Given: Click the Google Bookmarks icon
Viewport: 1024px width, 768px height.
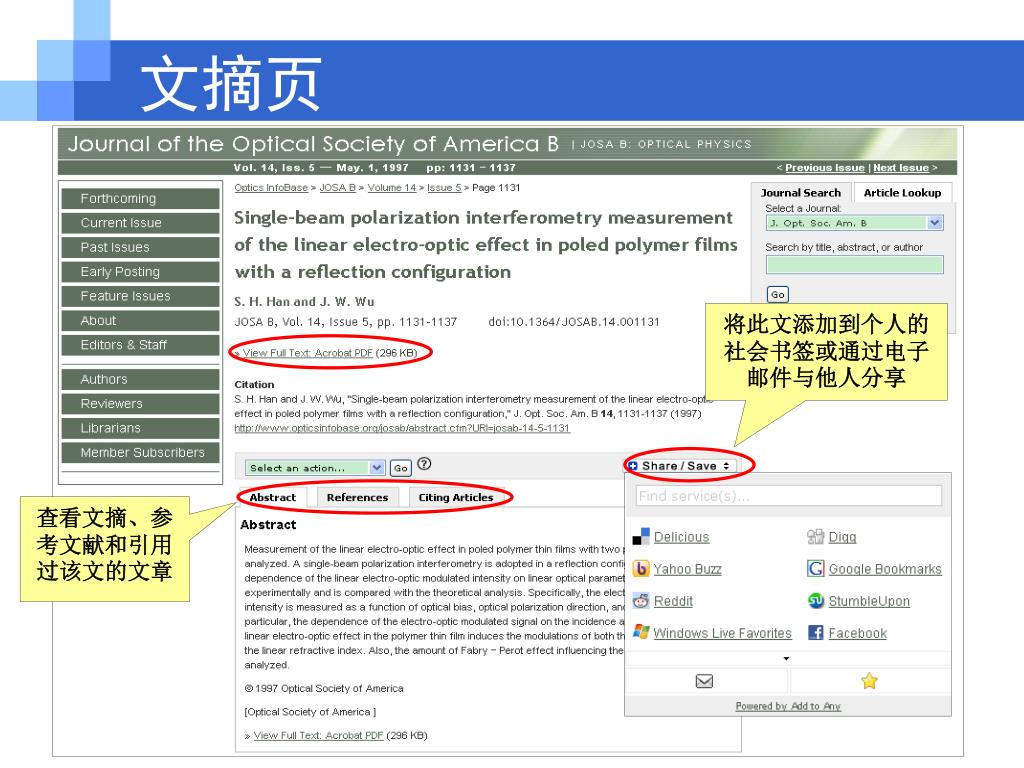Looking at the screenshot, I should (x=815, y=569).
